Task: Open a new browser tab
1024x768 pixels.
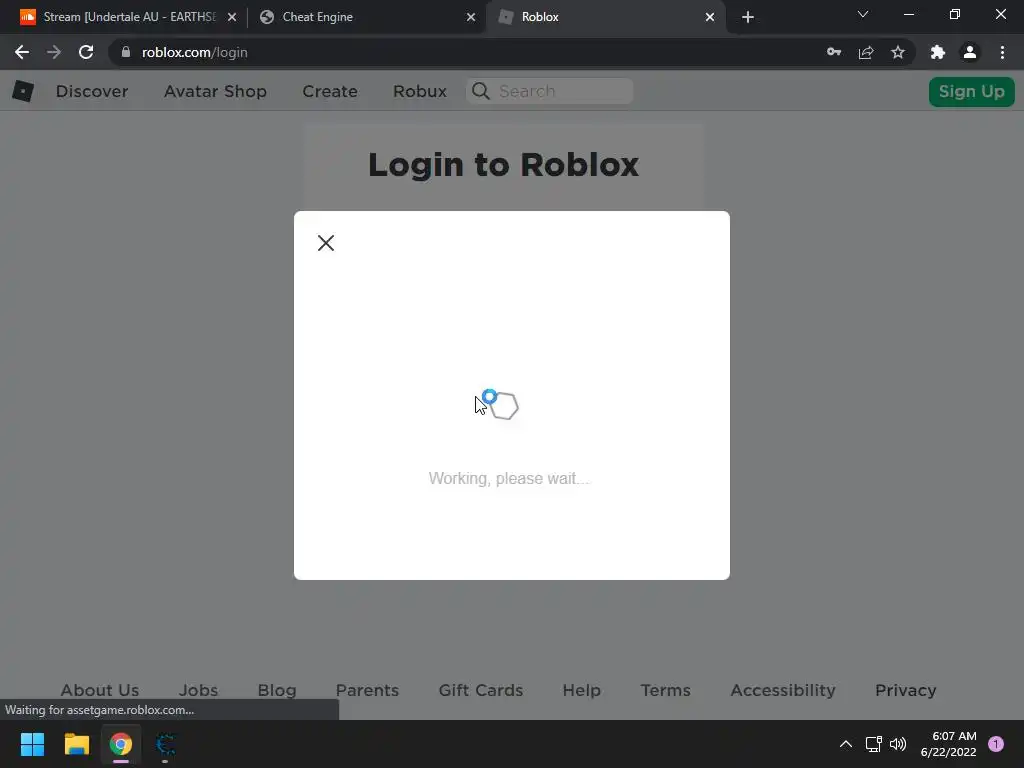Action: [x=748, y=17]
